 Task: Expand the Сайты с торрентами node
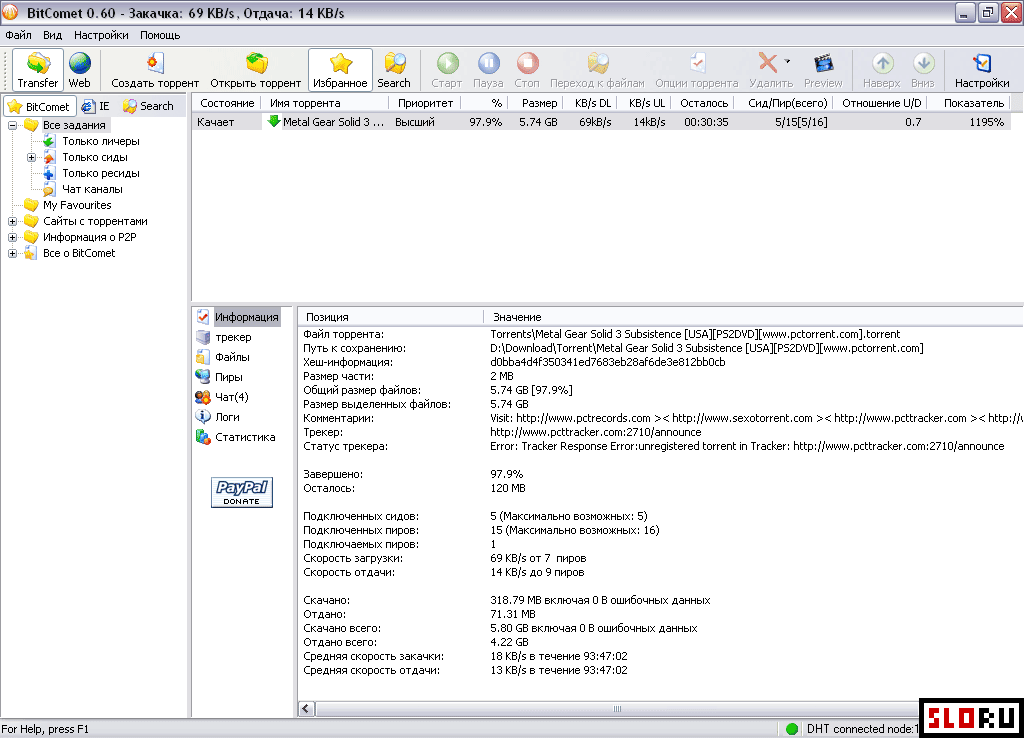click(x=12, y=221)
